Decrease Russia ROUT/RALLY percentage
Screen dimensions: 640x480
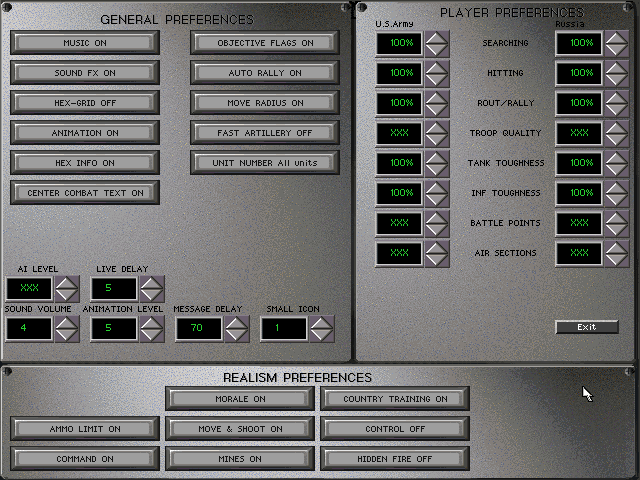[616, 109]
